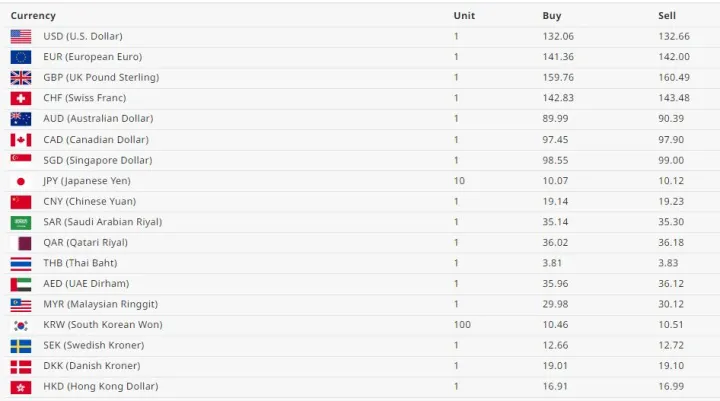This screenshot has height=401, width=720.
Task: Click the Swiss flag icon
Action: (21, 98)
